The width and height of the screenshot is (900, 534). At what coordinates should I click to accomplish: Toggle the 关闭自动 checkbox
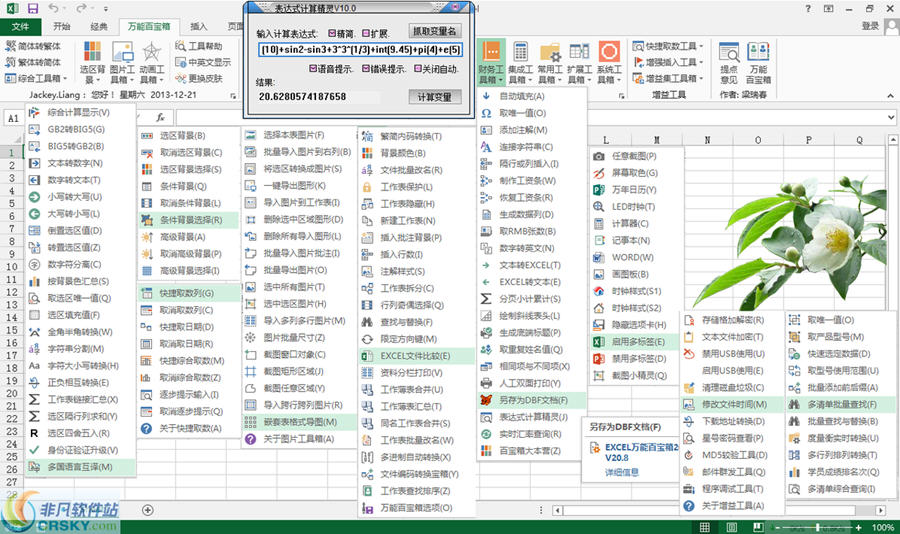(418, 68)
